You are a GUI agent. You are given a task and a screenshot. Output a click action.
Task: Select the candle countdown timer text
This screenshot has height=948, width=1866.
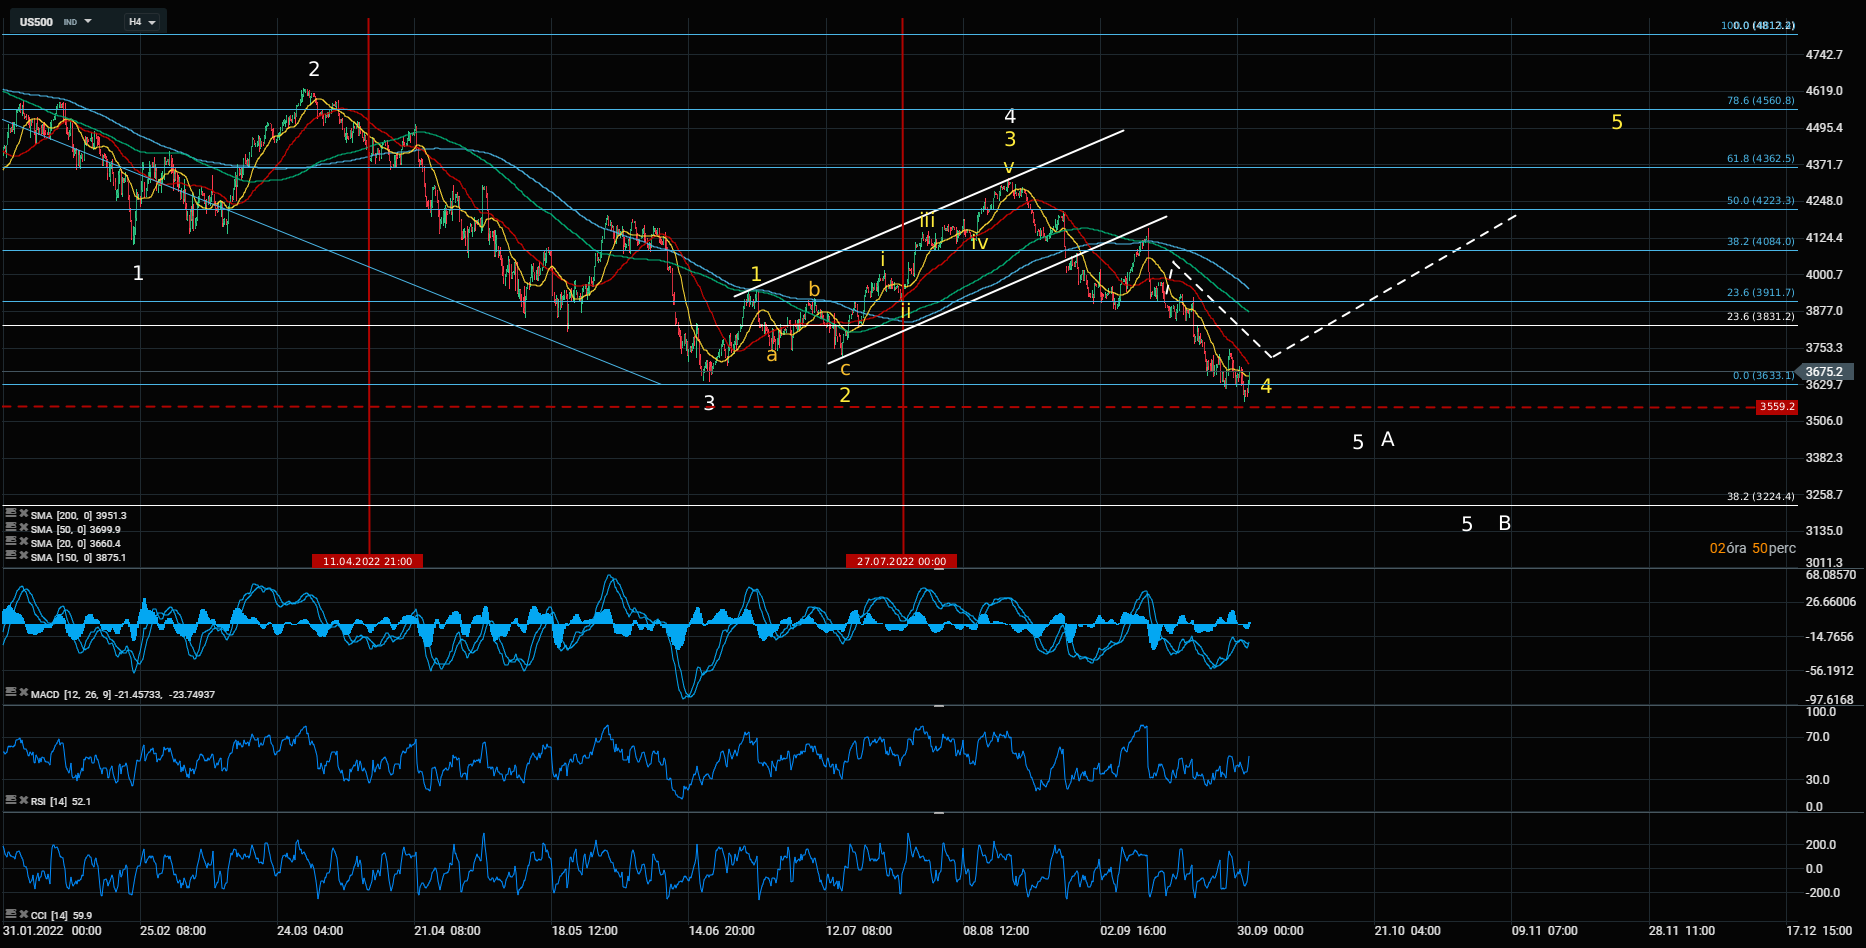[x=1753, y=548]
